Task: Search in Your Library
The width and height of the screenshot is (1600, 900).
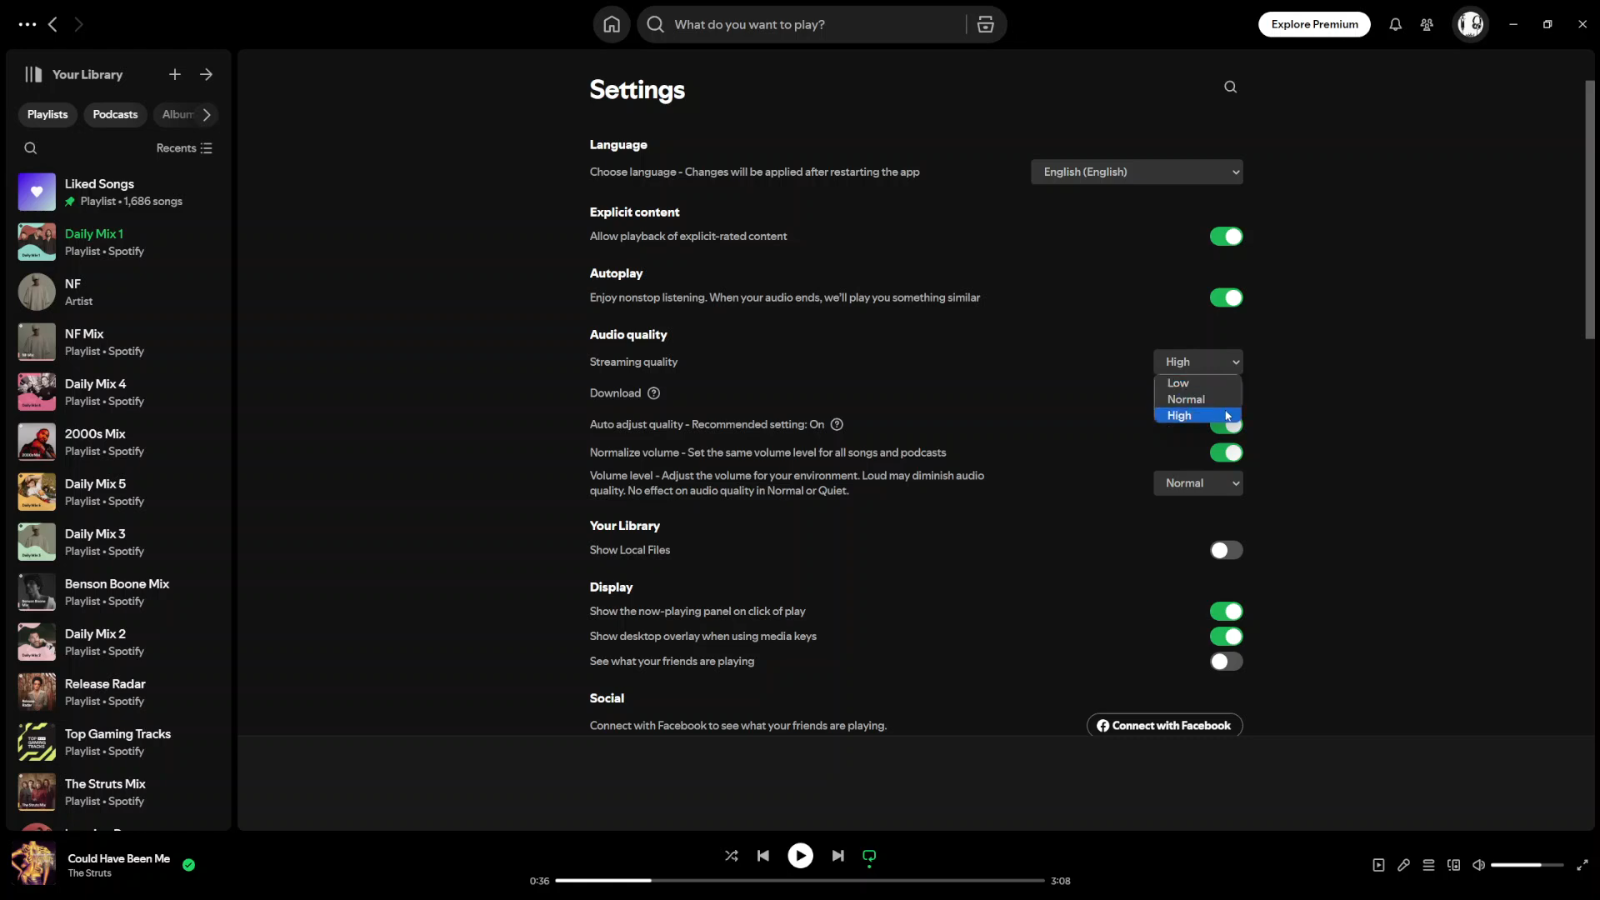Action: [31, 148]
